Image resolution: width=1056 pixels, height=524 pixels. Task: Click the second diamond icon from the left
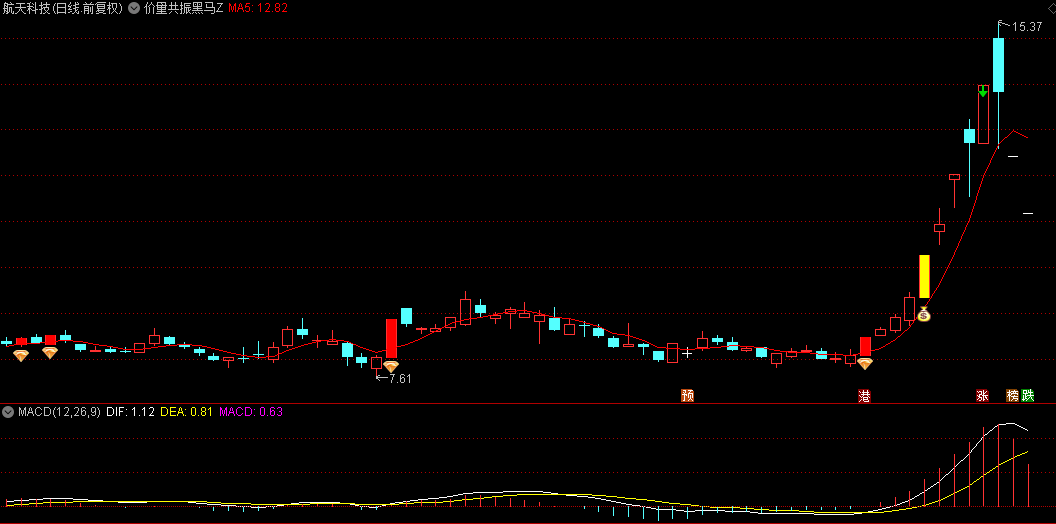point(50,353)
